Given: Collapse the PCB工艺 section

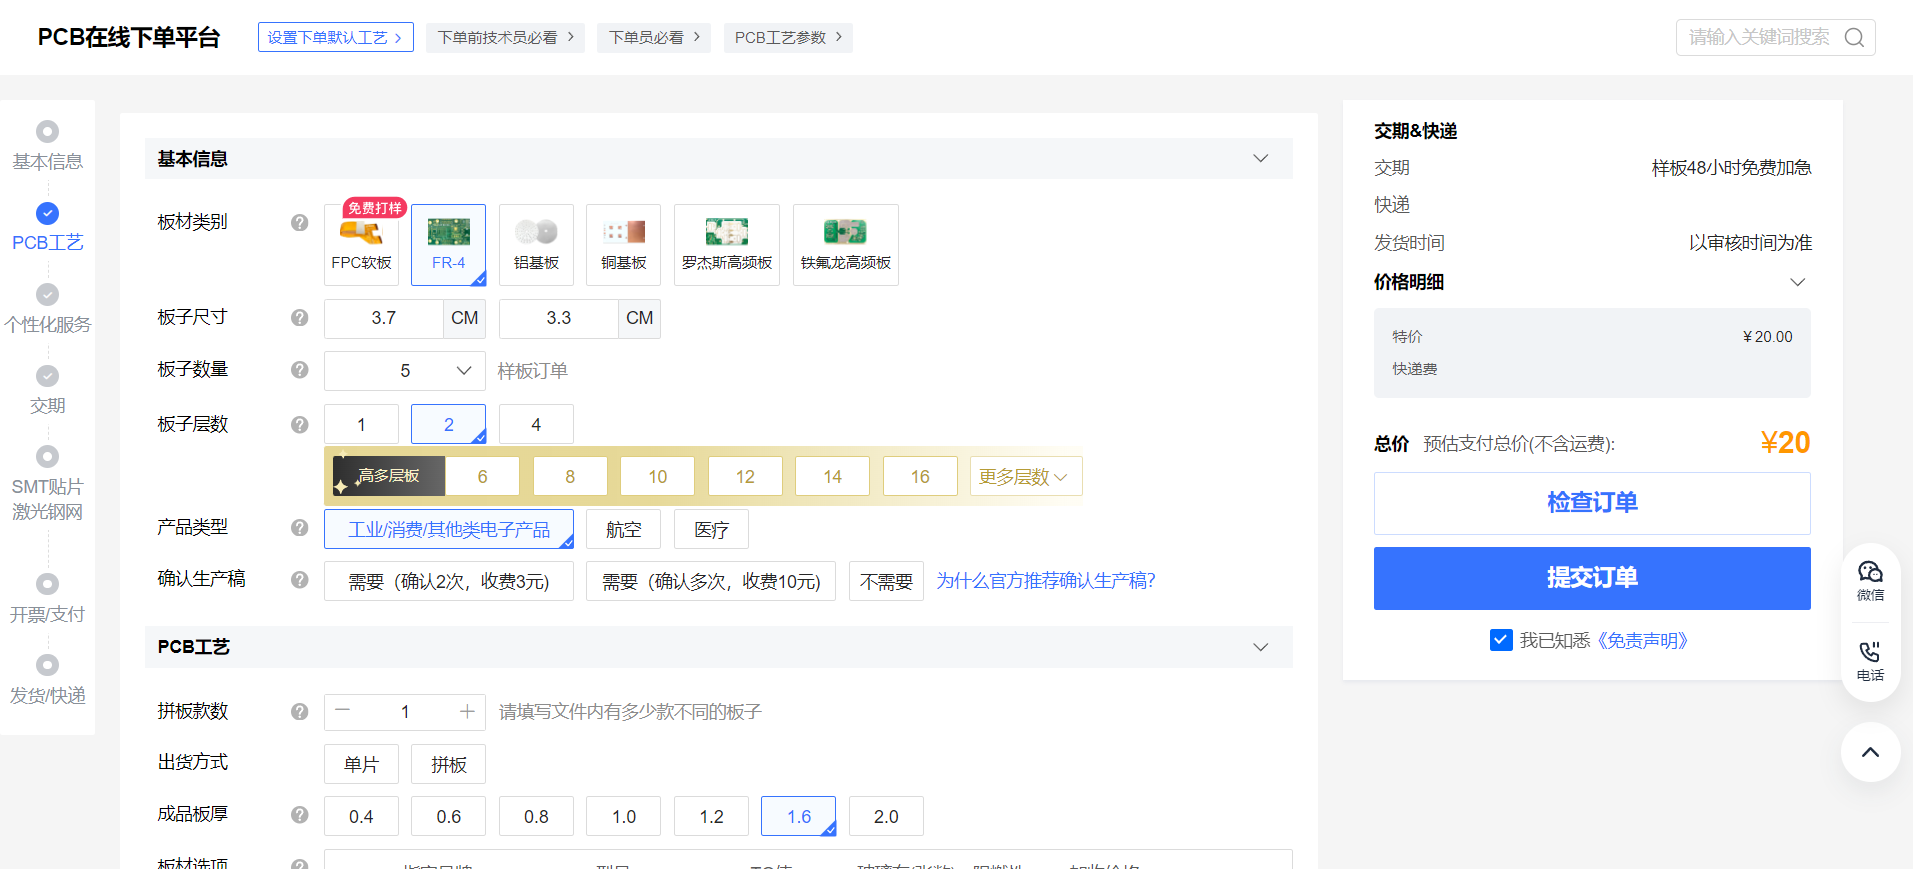Looking at the screenshot, I should coord(1261,647).
